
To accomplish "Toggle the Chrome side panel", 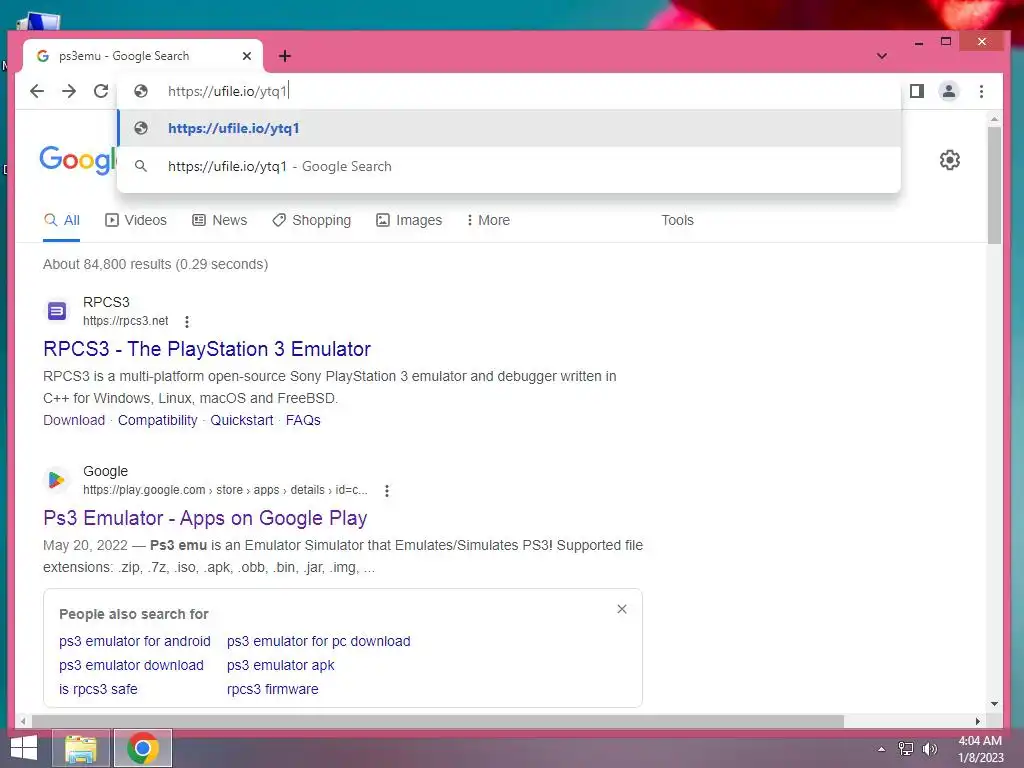I will tap(917, 91).
